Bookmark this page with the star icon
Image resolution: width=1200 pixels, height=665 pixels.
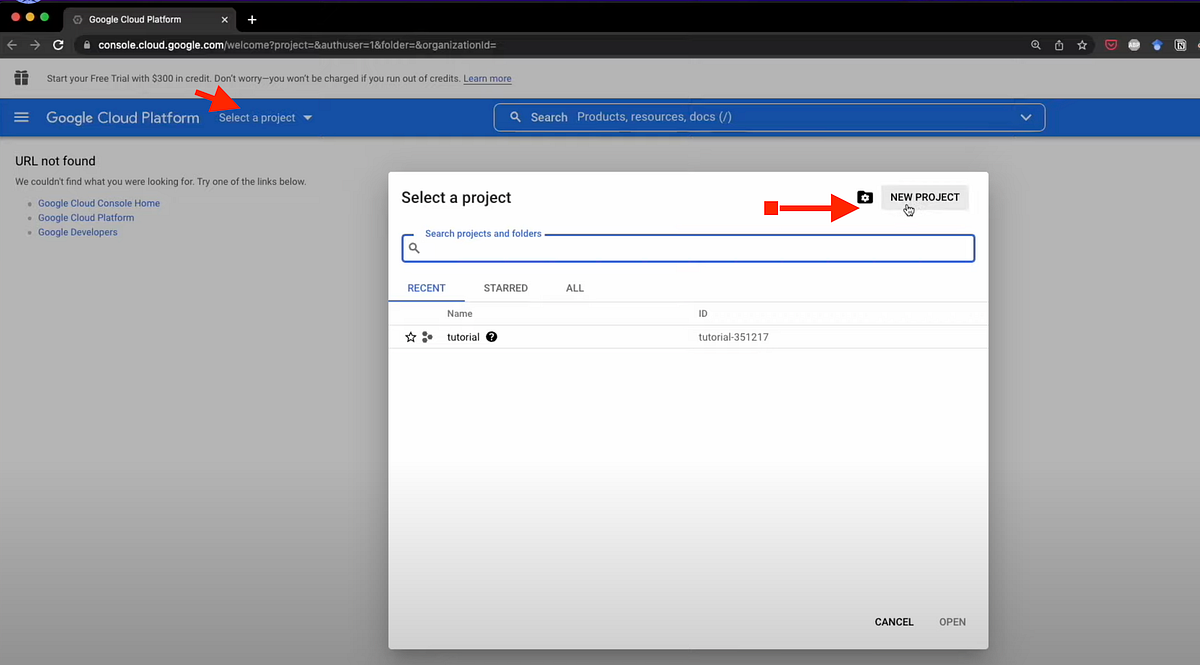[x=1082, y=45]
